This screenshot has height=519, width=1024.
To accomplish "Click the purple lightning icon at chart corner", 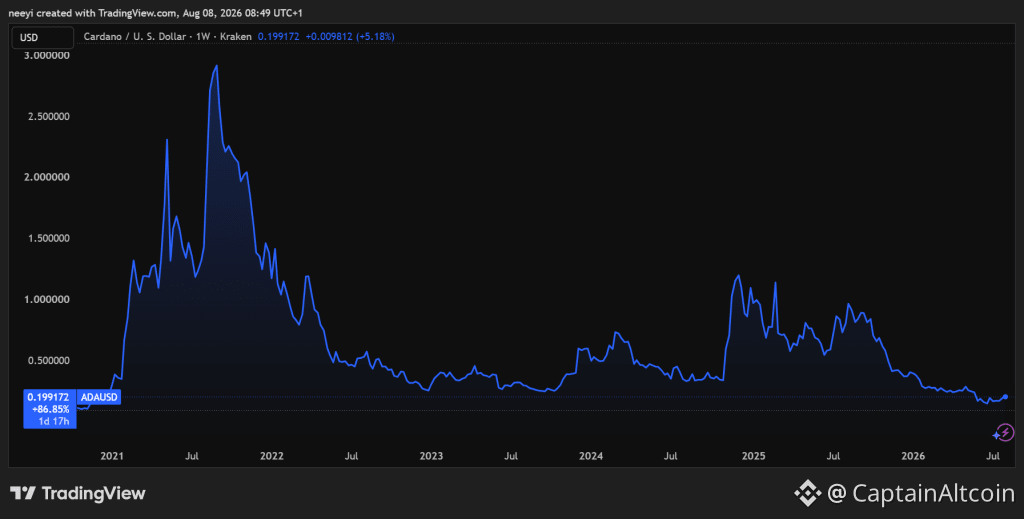I will coord(1004,432).
